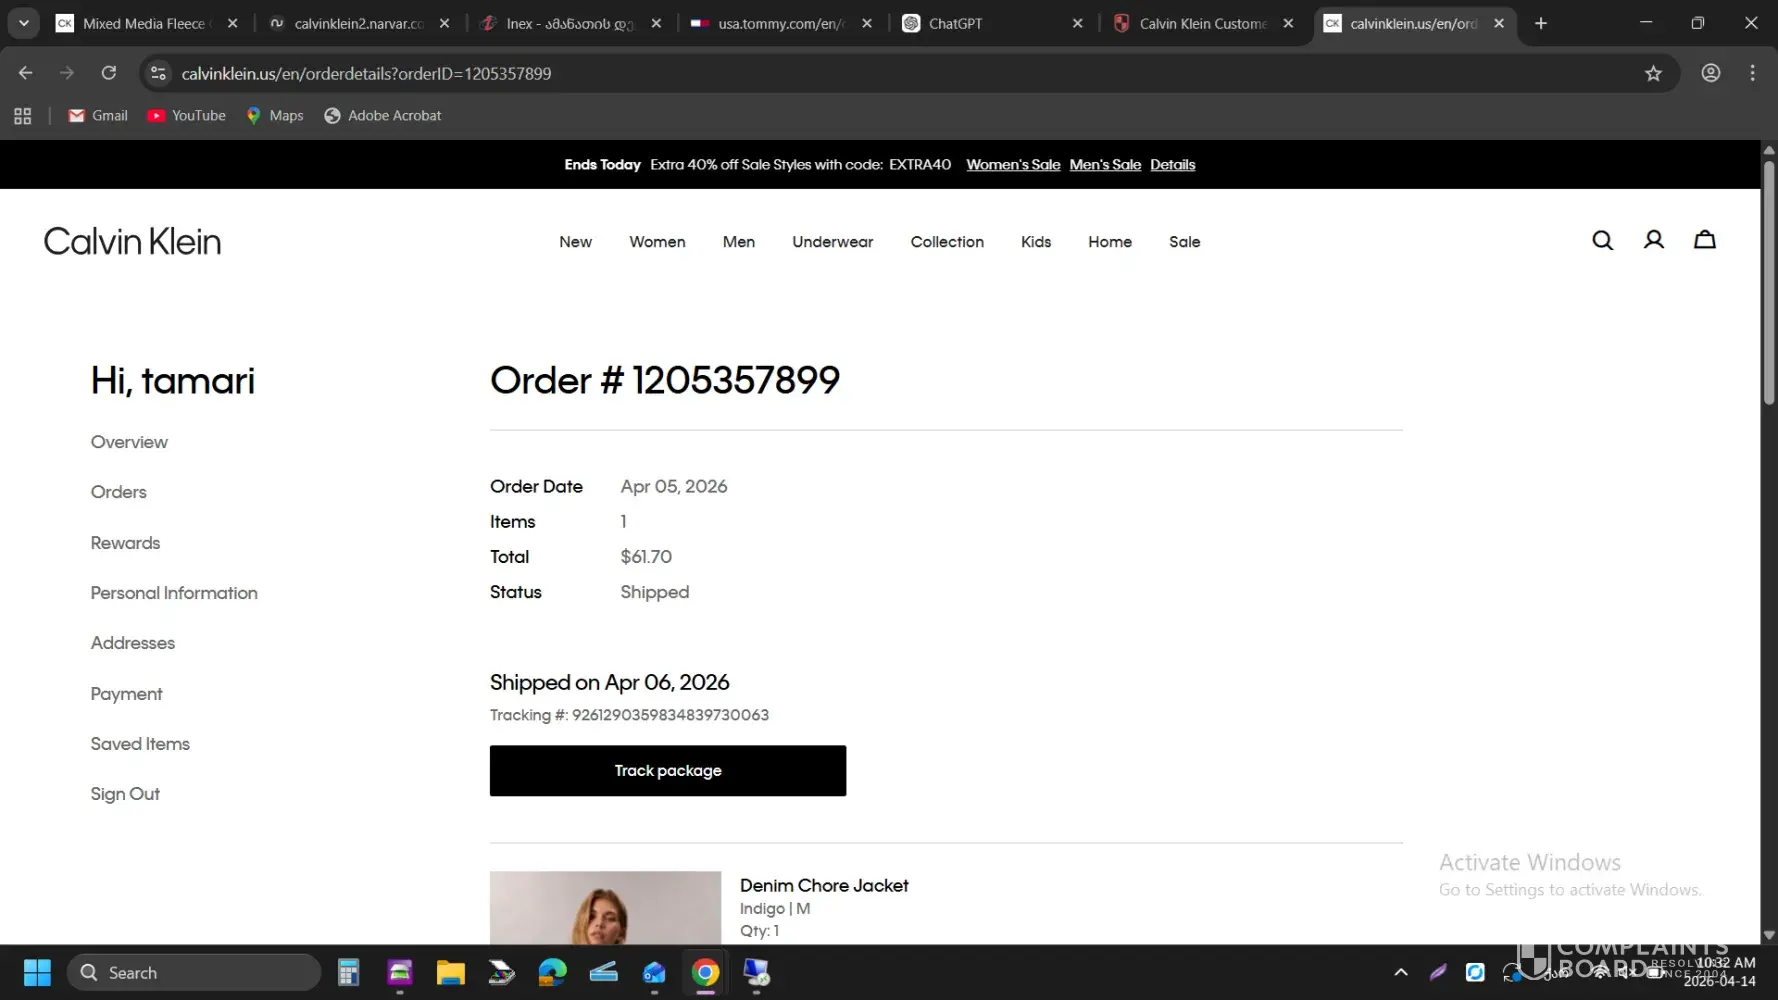Close the Mixed Media Fleece tab
This screenshot has width=1778, height=1000.
pyautogui.click(x=232, y=23)
